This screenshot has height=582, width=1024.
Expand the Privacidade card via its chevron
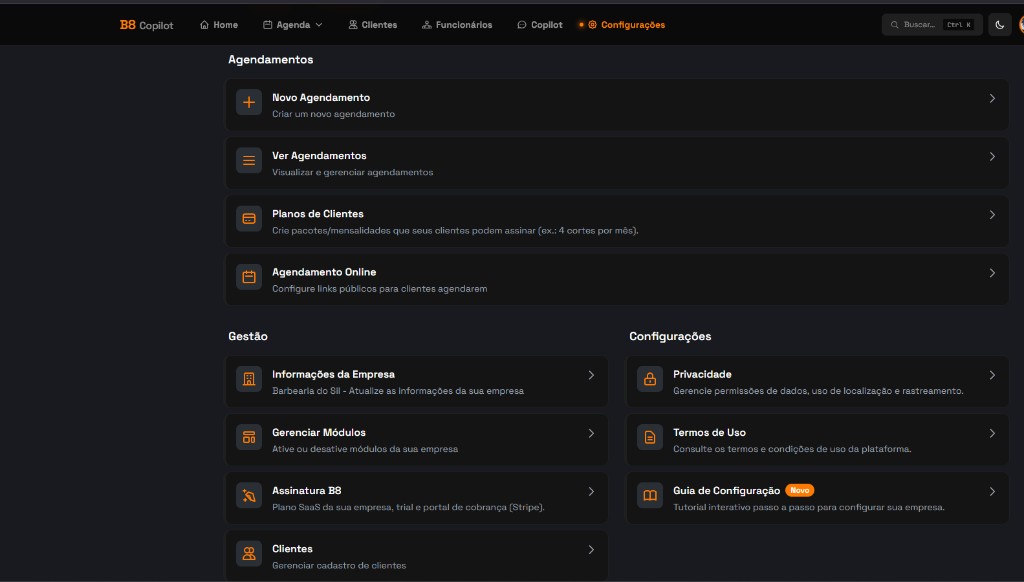(x=991, y=375)
